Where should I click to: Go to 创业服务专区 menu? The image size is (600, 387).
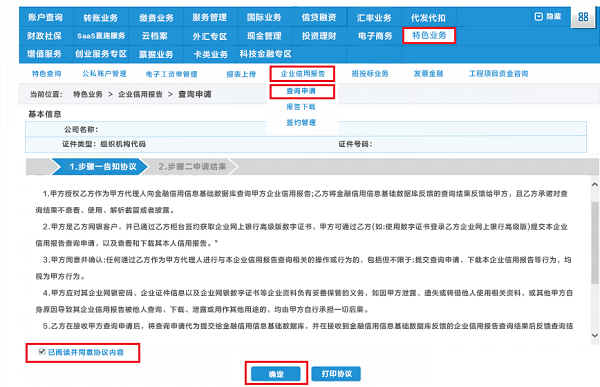101,54
